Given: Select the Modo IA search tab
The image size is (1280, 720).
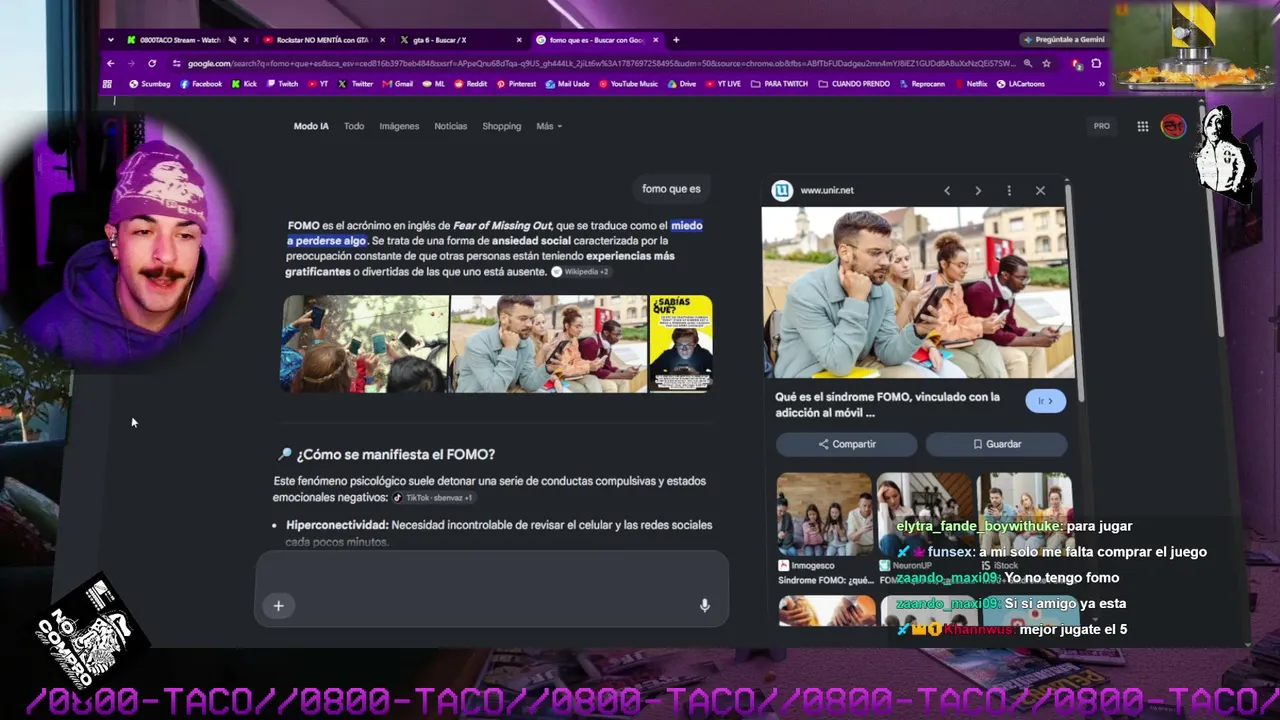Looking at the screenshot, I should click(x=311, y=126).
